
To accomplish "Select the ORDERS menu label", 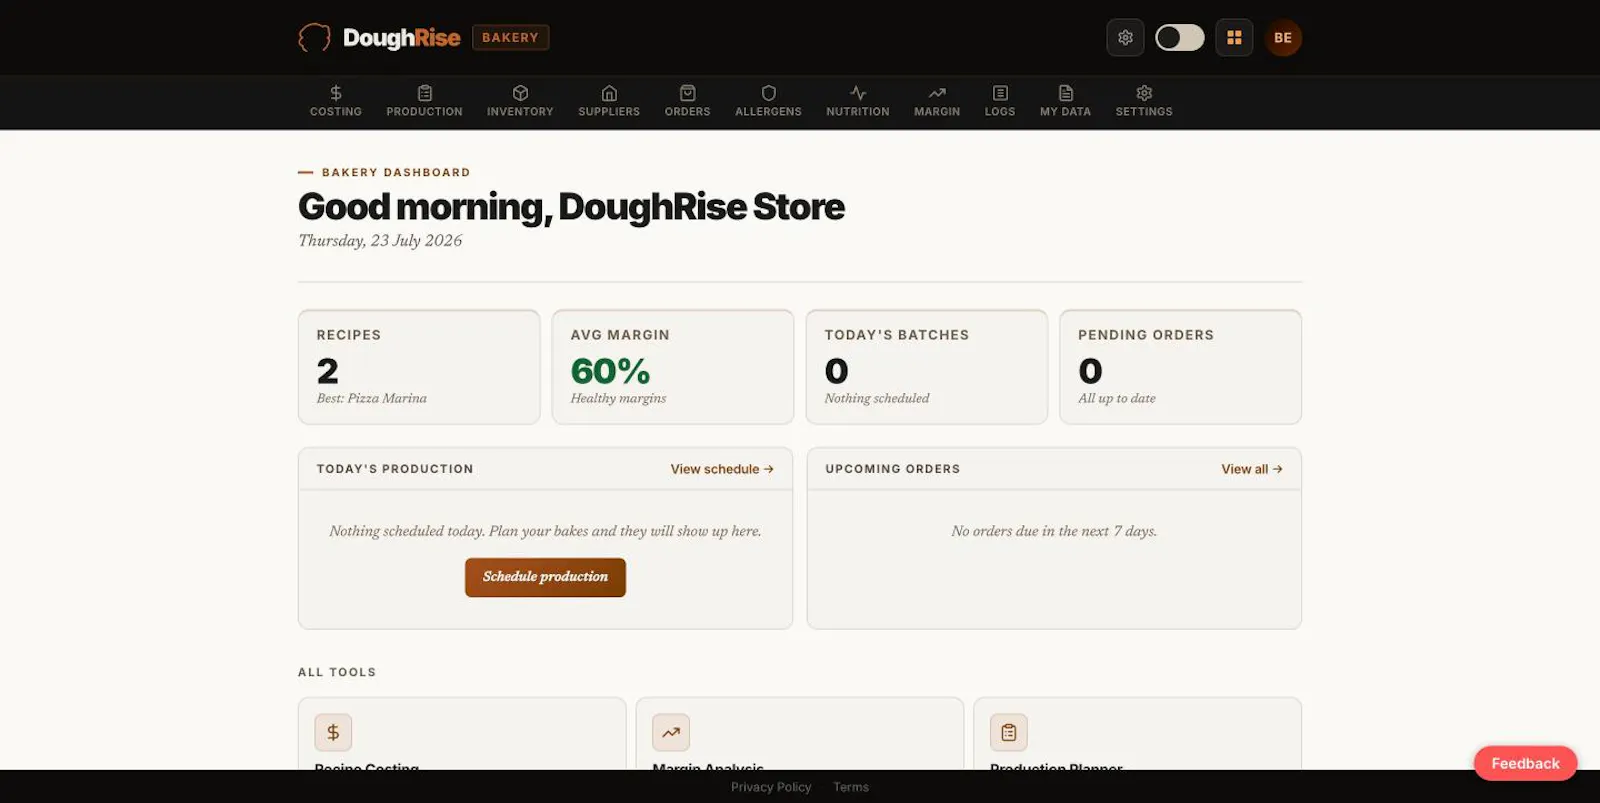I will pos(688,112).
